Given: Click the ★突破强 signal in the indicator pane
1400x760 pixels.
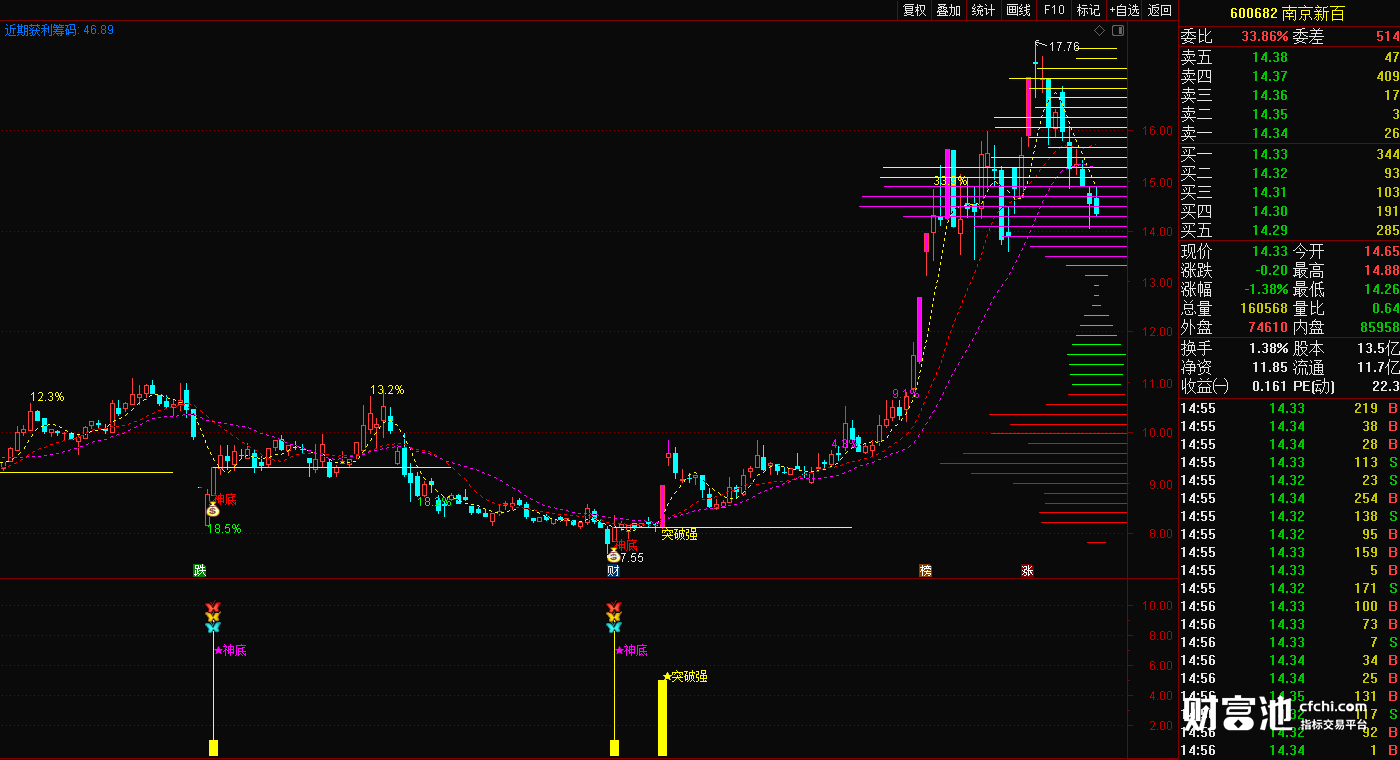Looking at the screenshot, I should coord(685,677).
